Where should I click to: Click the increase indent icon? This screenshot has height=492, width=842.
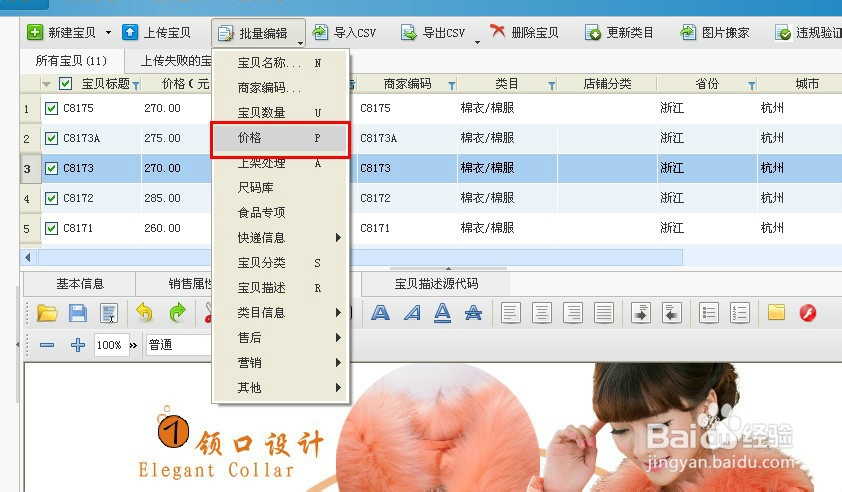pos(641,313)
